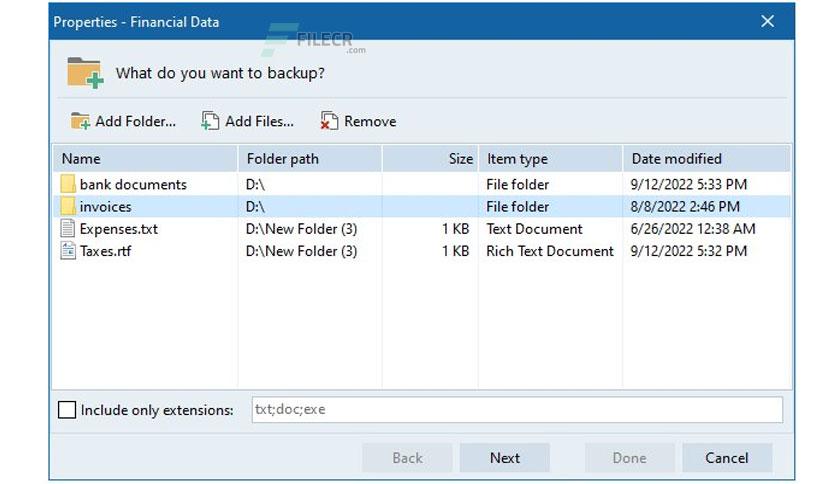Click the Add Folder icon

tap(80, 121)
